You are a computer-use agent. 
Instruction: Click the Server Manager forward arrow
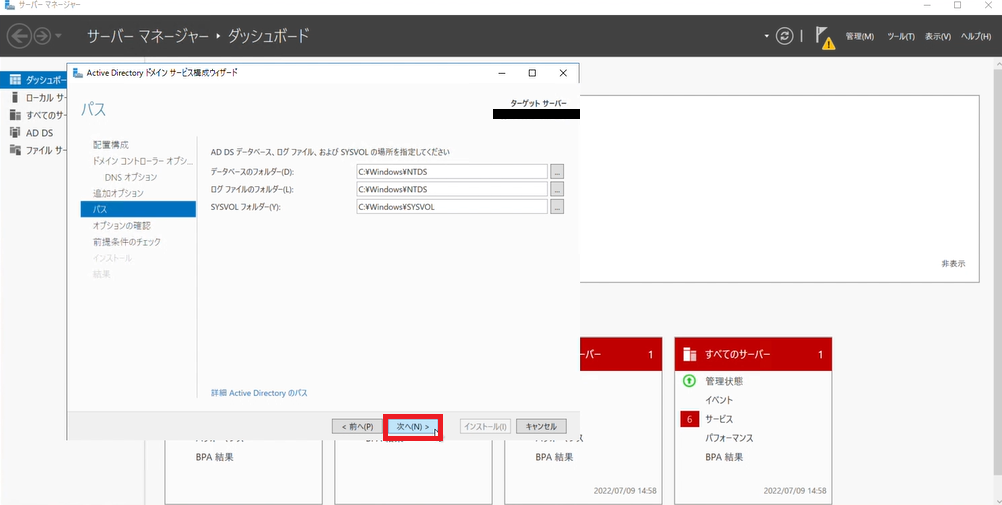[x=42, y=36]
